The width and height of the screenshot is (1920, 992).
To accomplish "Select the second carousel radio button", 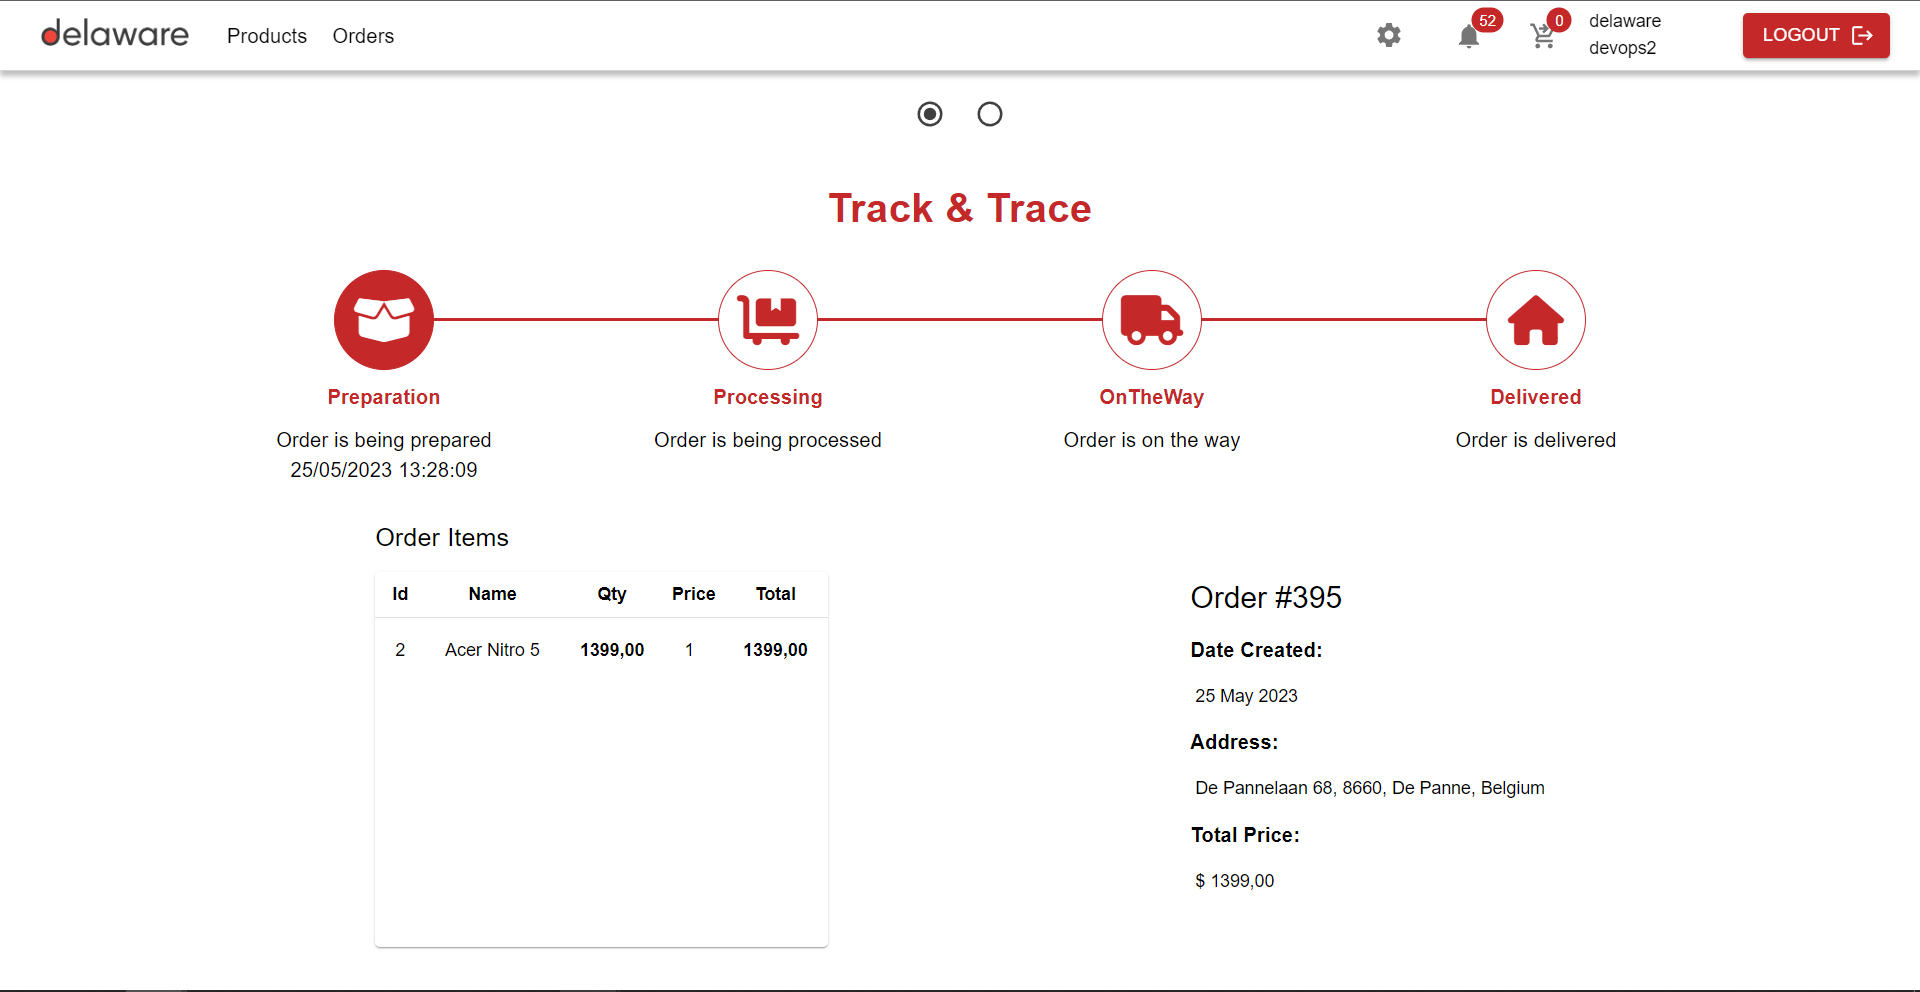I will pyautogui.click(x=989, y=113).
